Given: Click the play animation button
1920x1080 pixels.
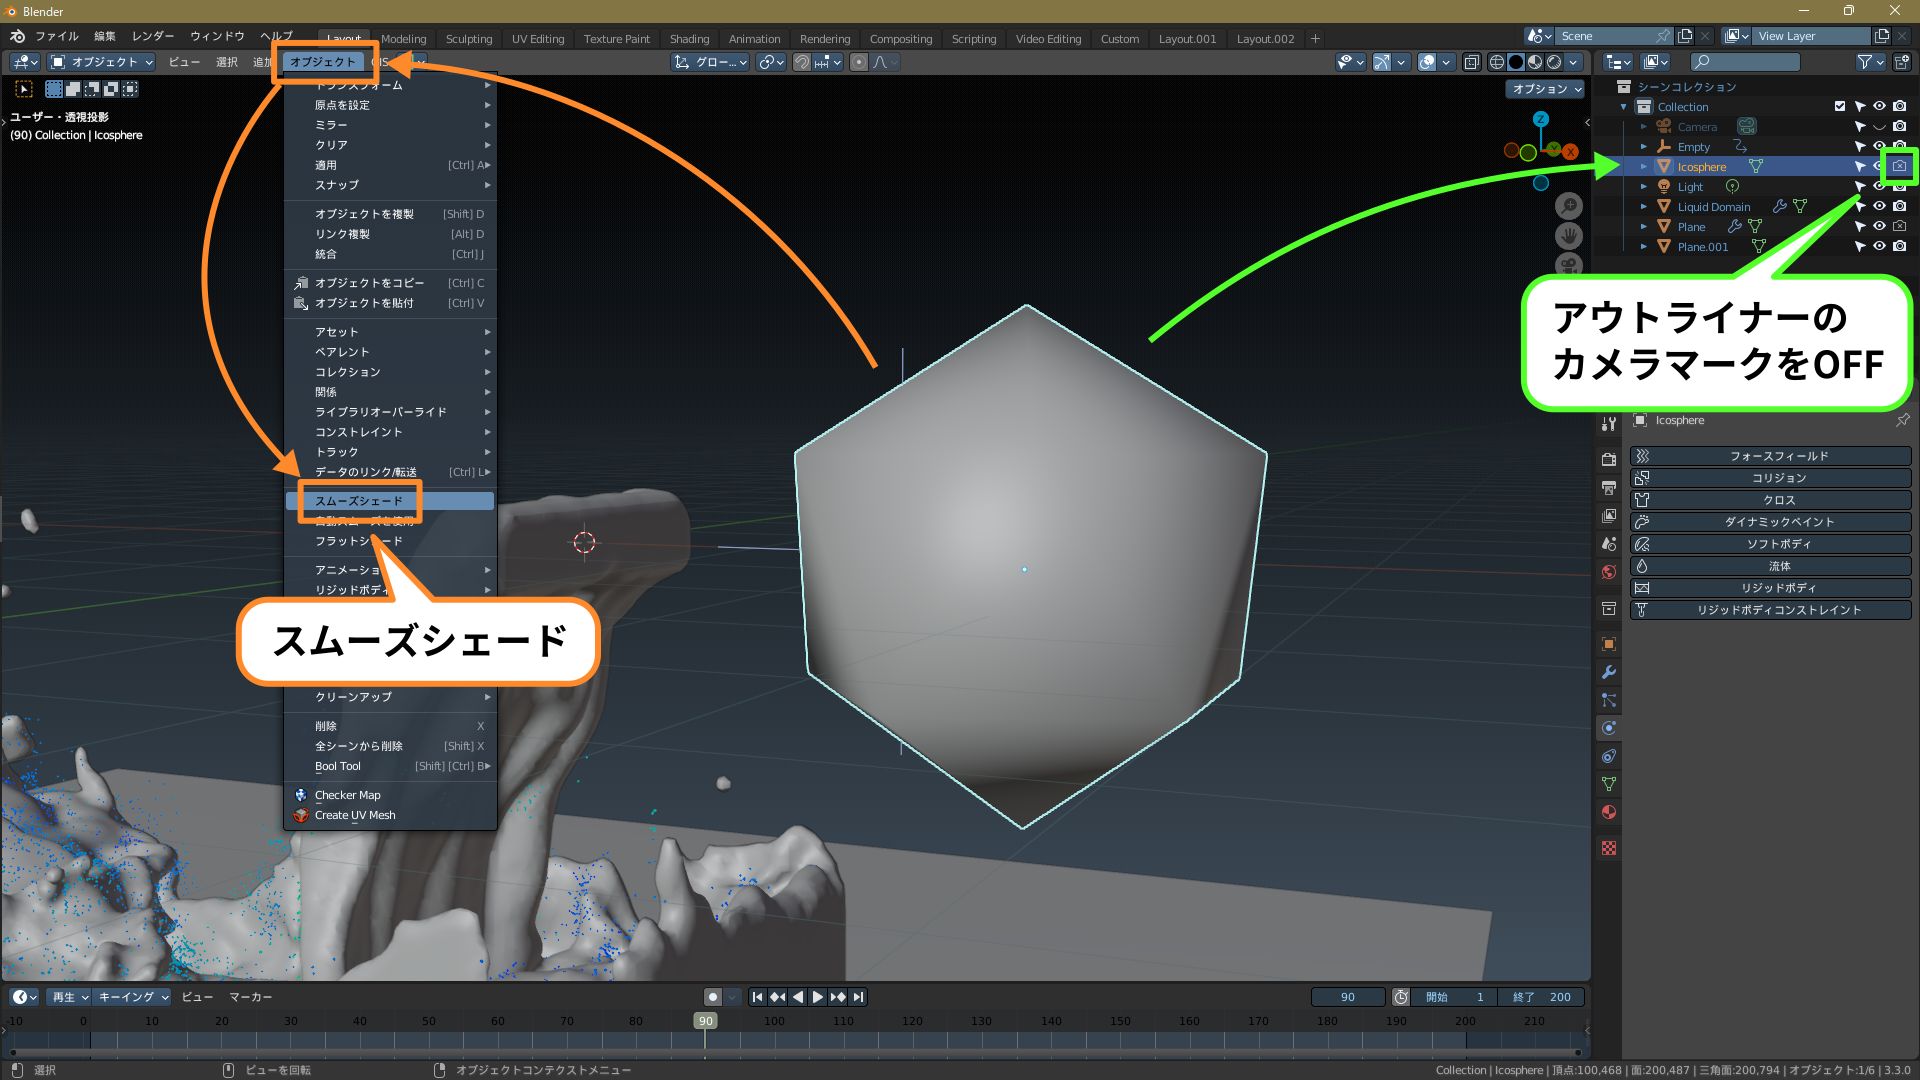Looking at the screenshot, I should point(818,997).
